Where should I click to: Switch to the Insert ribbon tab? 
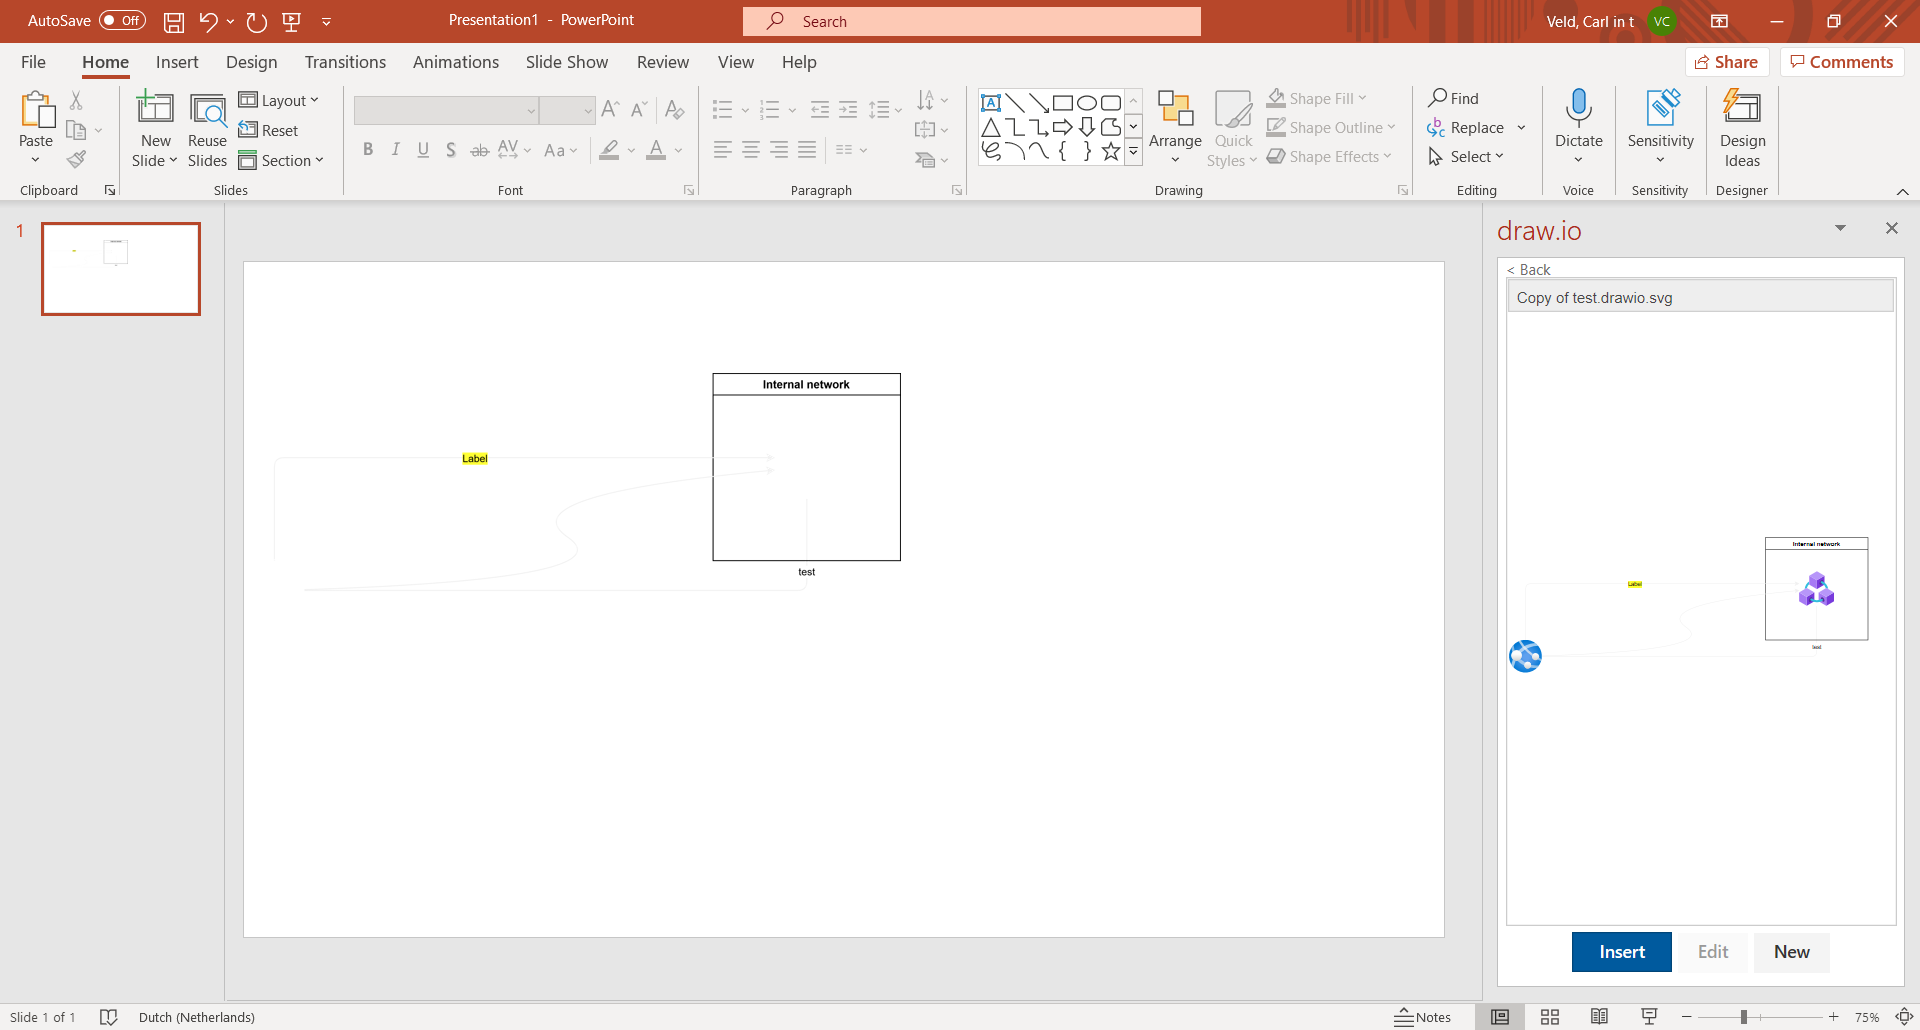point(177,62)
